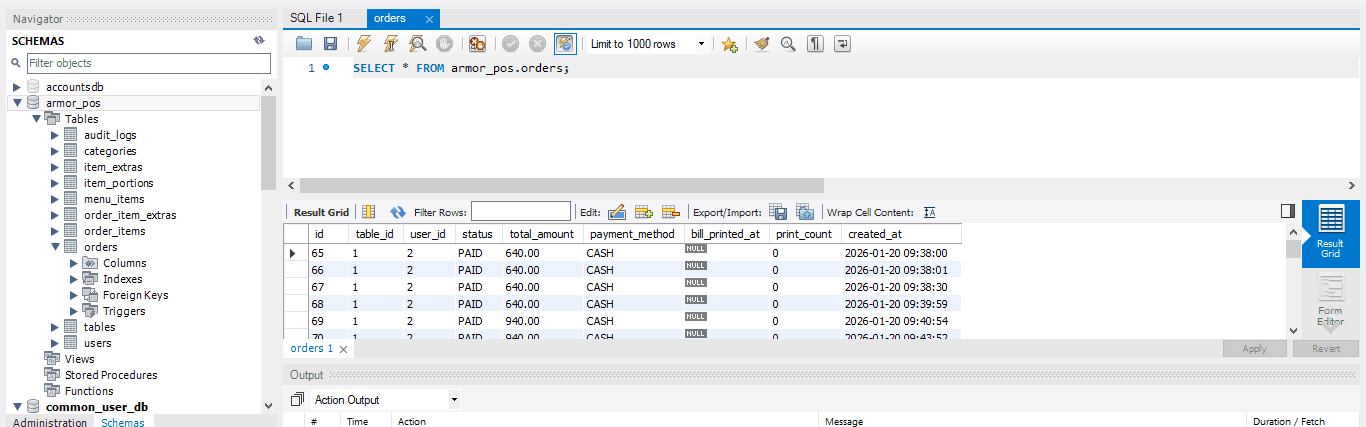This screenshot has width=1366, height=427.
Task: Expand the Columns node under orders
Action: (x=74, y=263)
